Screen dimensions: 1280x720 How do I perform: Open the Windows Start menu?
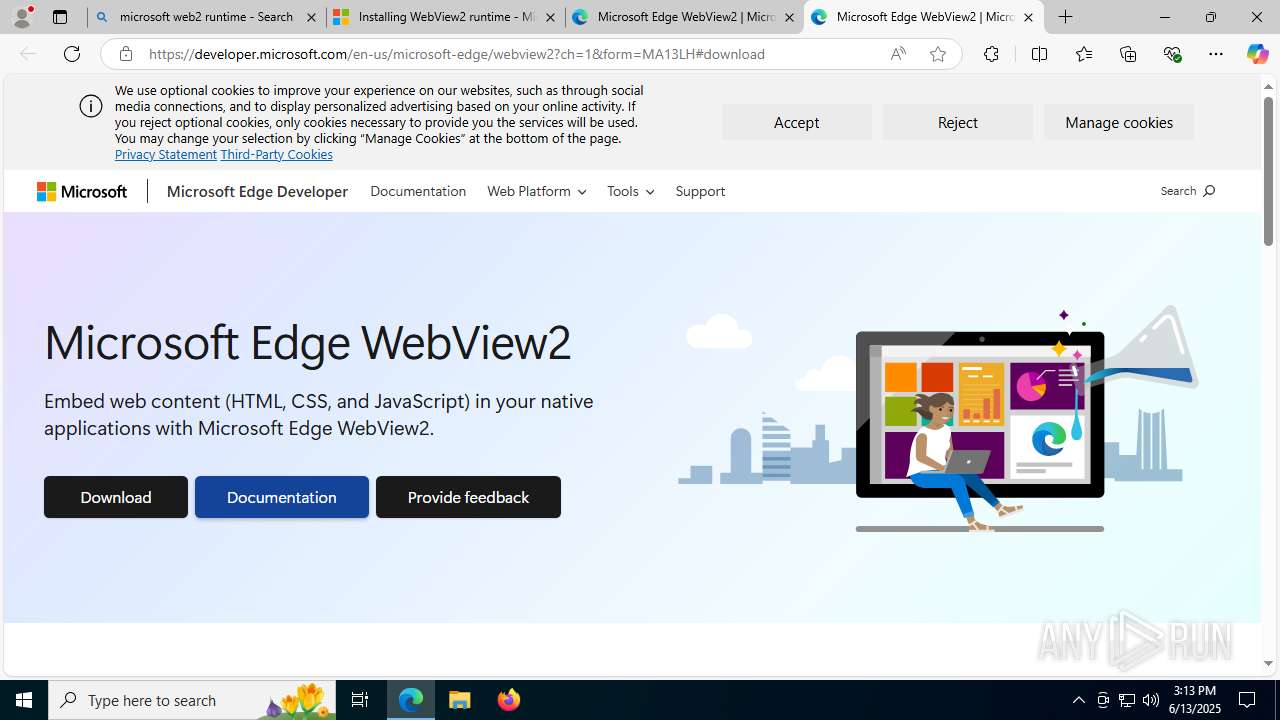pyautogui.click(x=24, y=700)
